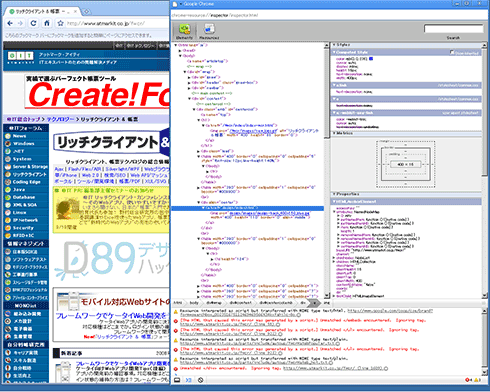Click the yellow warning count icon

[477, 380]
